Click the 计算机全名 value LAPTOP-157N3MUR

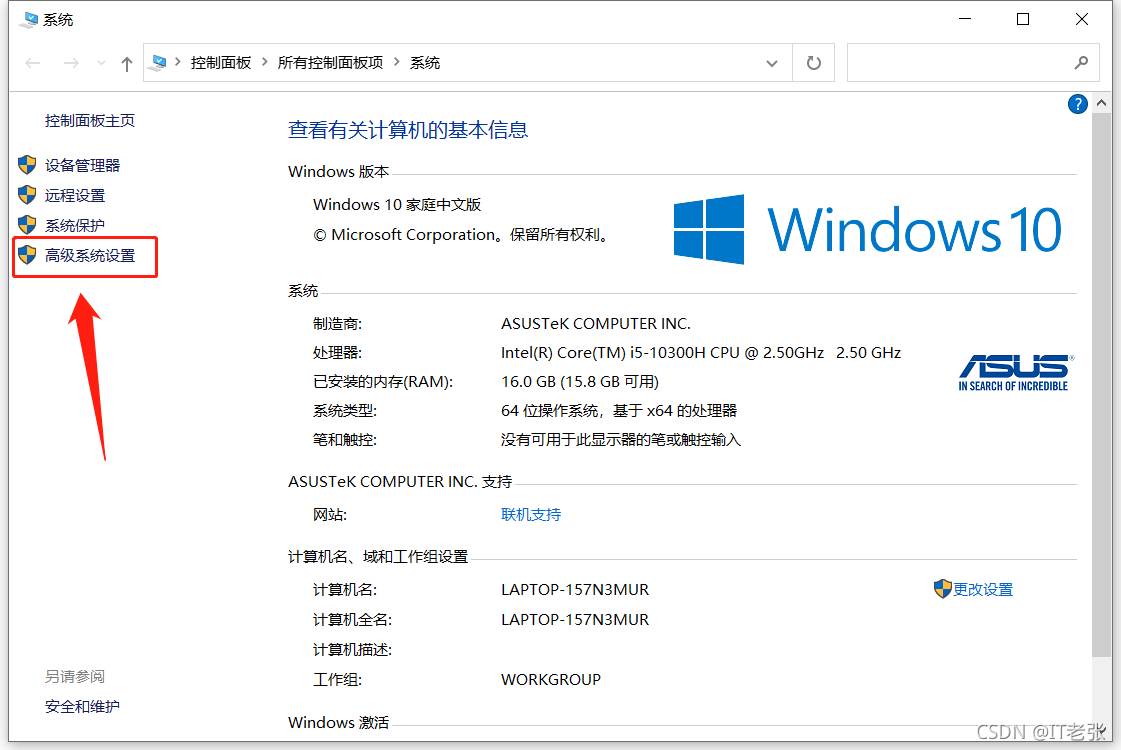pos(575,620)
